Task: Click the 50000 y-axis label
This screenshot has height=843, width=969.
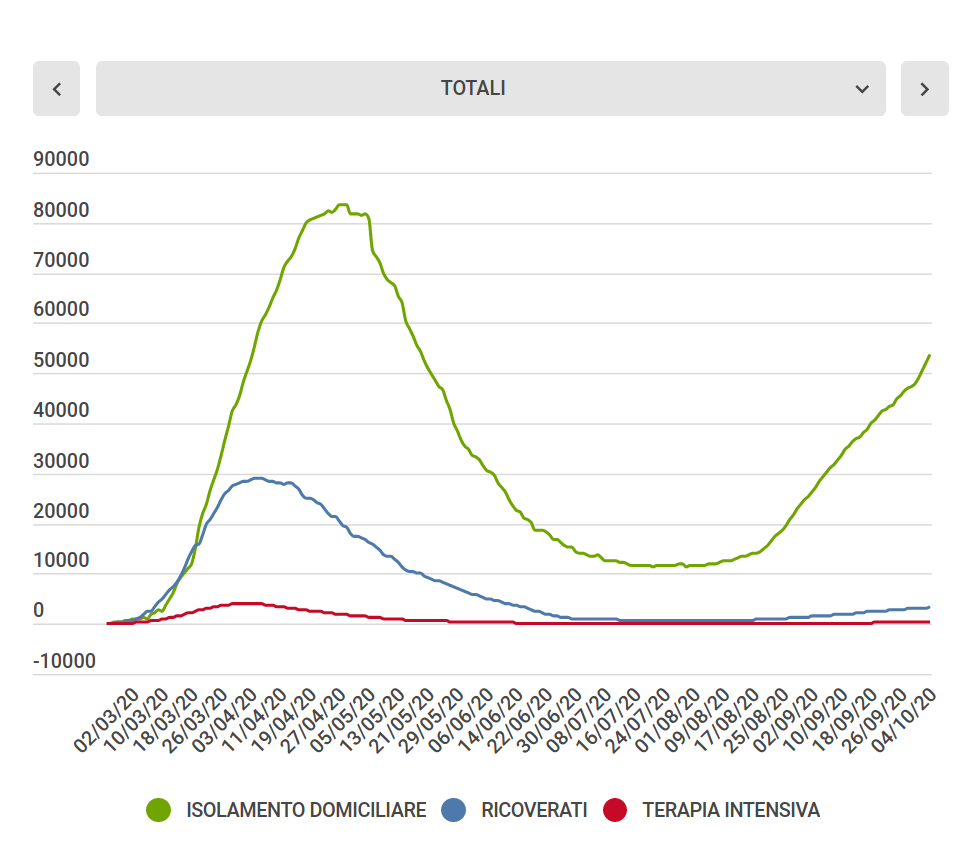Action: [x=61, y=360]
